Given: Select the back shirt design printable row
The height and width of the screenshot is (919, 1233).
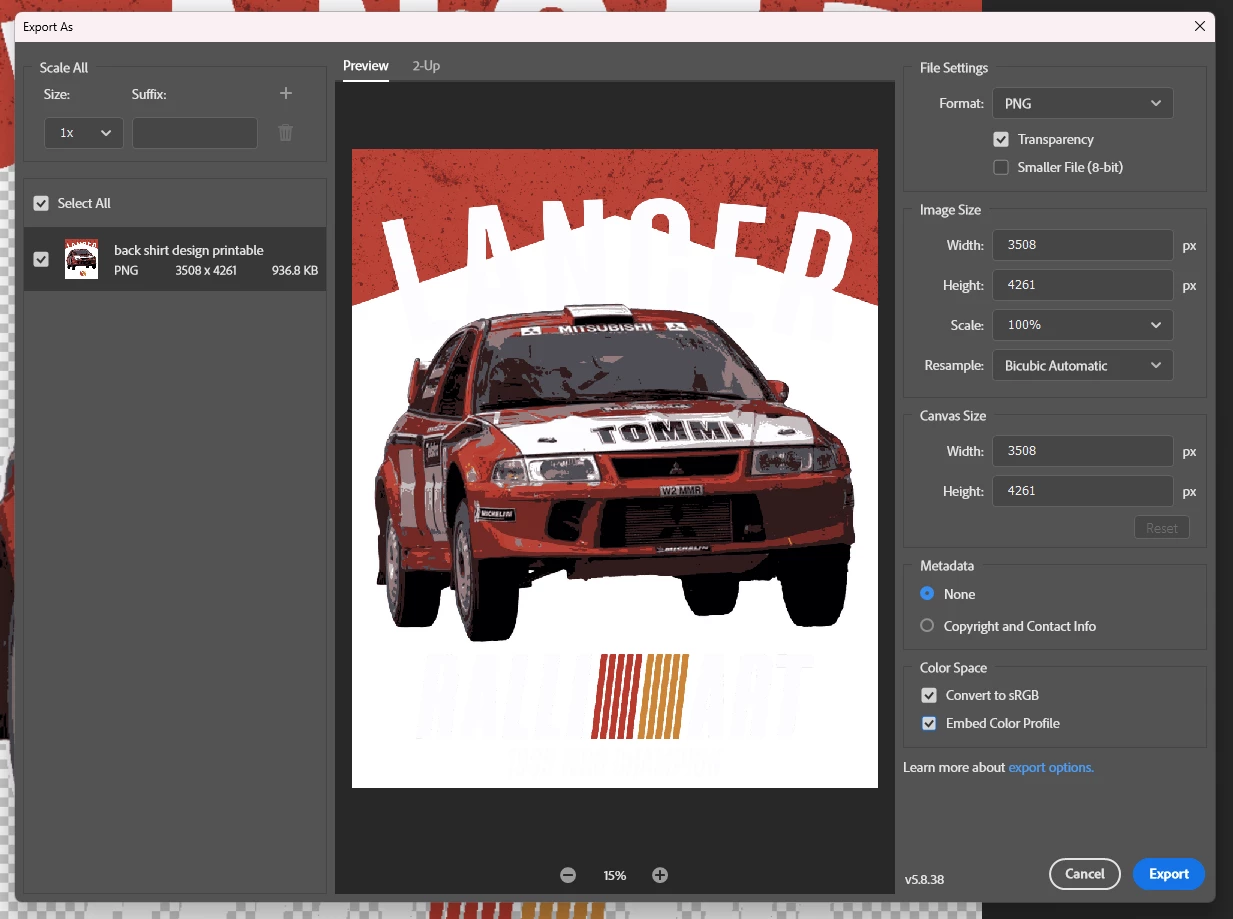Looking at the screenshot, I should pyautogui.click(x=175, y=259).
